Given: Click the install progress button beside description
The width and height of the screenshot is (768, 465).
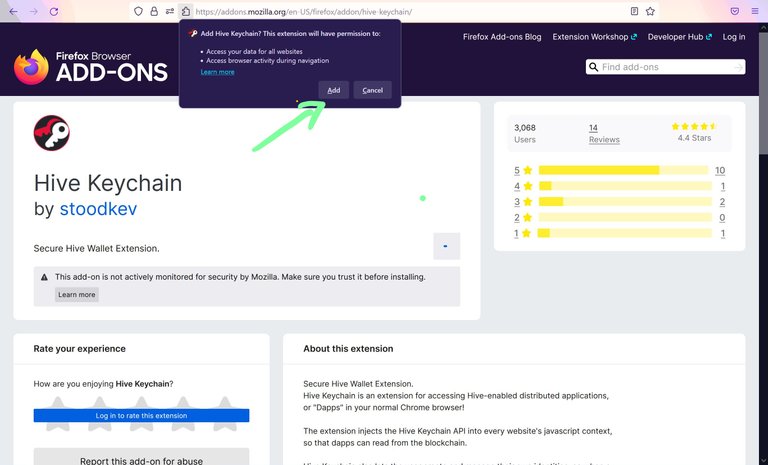Looking at the screenshot, I should coord(447,246).
